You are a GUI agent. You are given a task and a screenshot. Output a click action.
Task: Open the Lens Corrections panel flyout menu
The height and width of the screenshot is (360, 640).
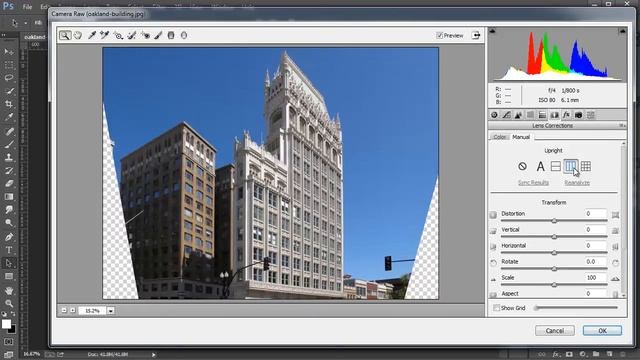(x=621, y=126)
